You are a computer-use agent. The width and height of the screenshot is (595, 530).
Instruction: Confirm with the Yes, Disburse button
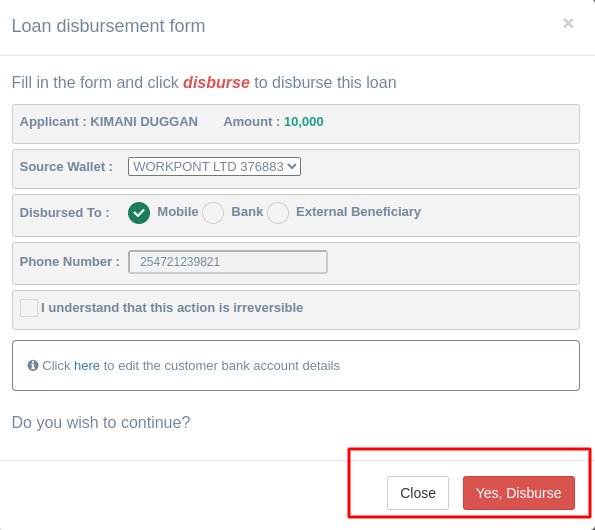point(519,493)
